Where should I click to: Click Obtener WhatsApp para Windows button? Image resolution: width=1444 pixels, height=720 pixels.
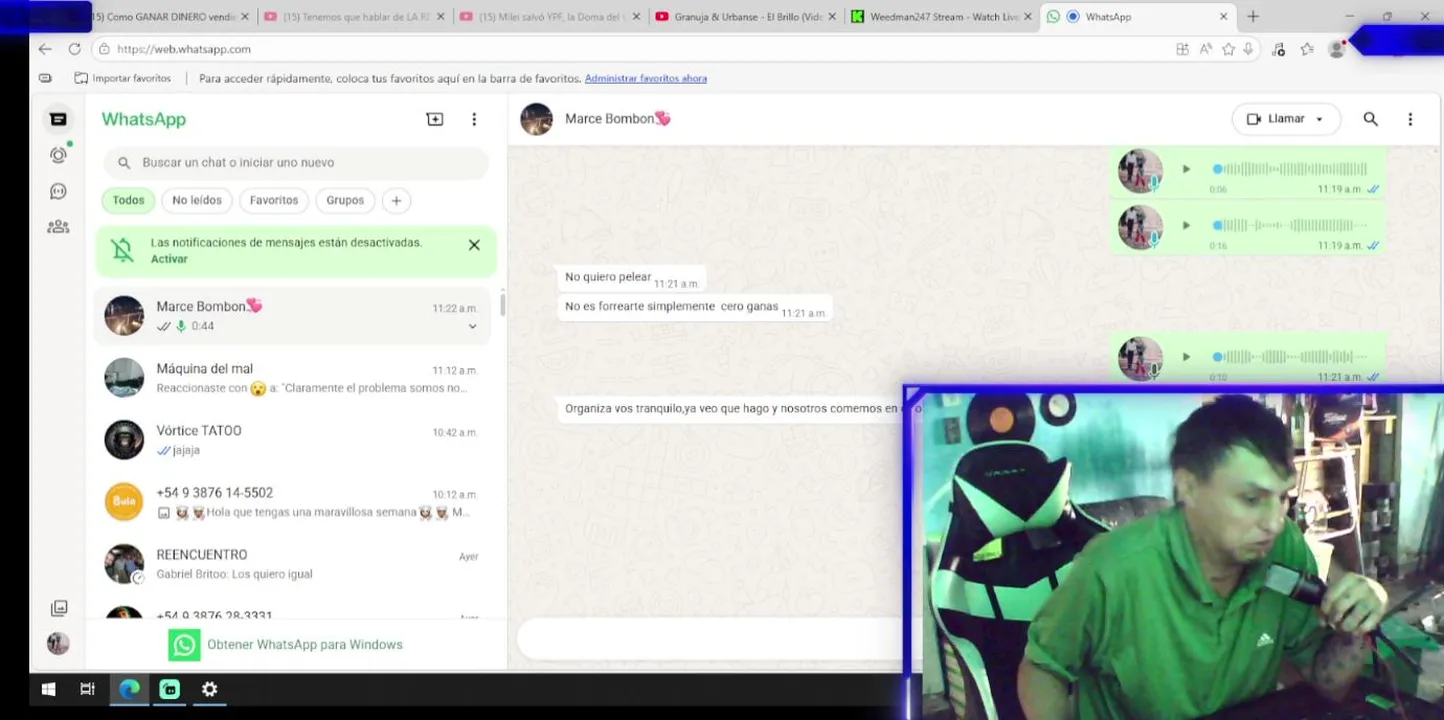click(x=286, y=645)
